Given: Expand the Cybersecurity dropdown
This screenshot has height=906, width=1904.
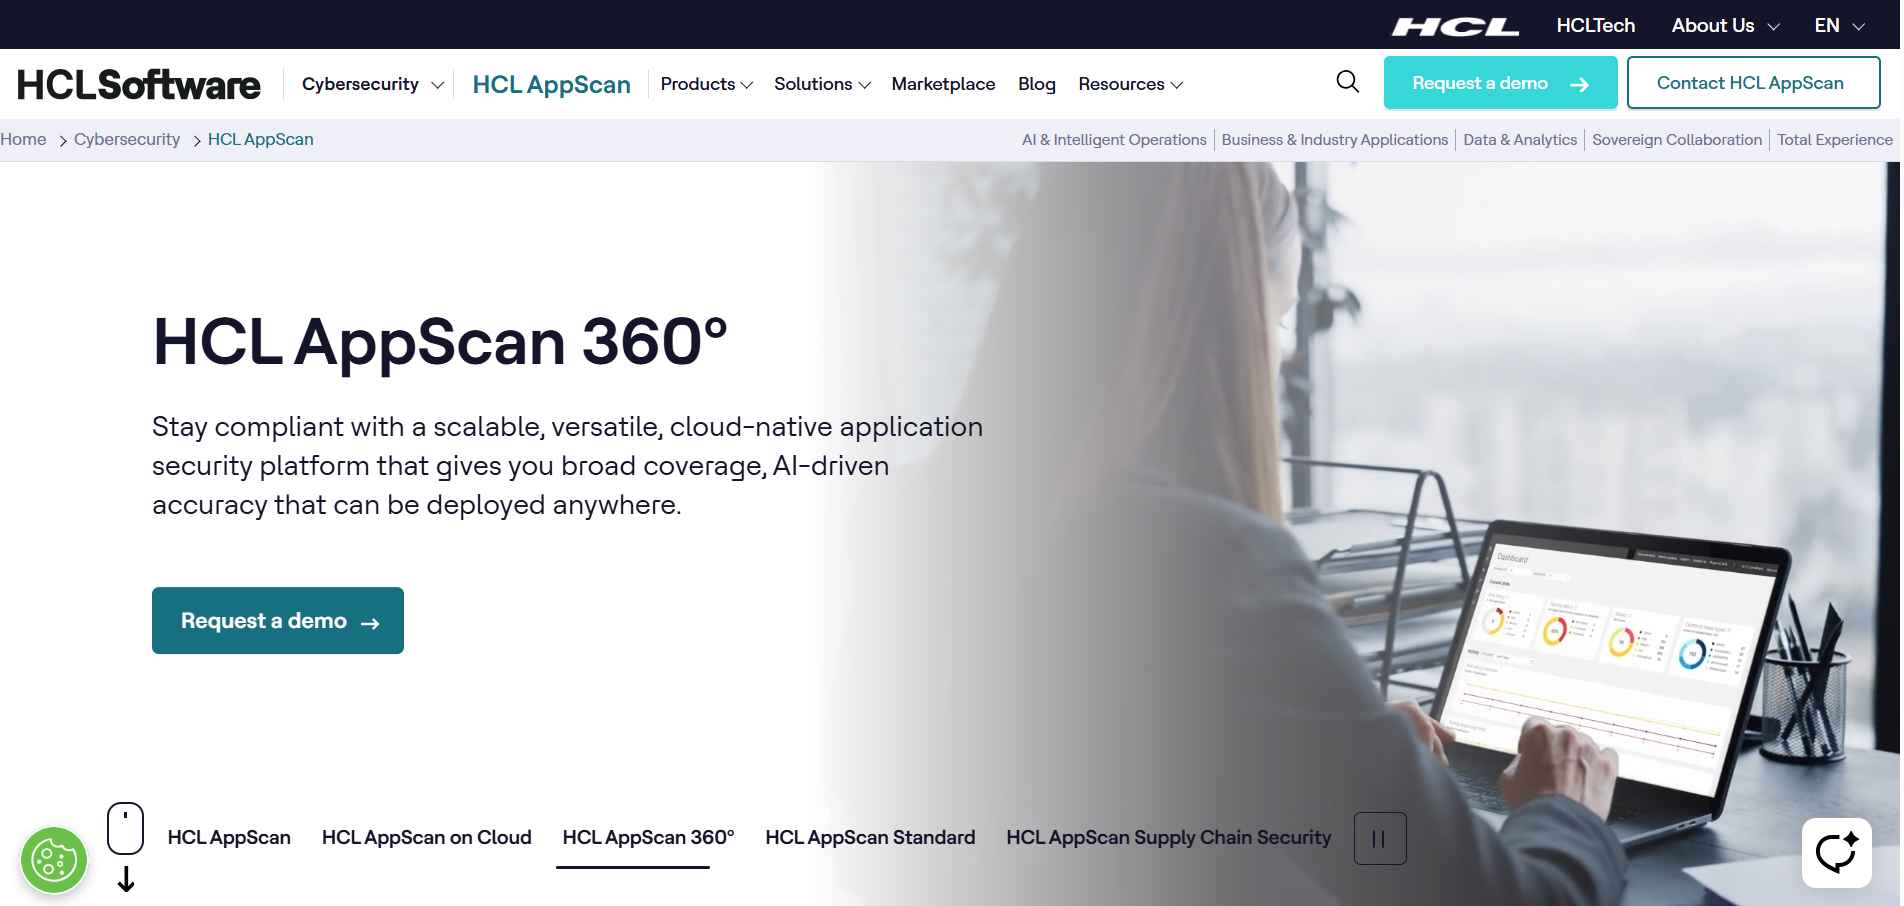Looking at the screenshot, I should click(x=372, y=84).
